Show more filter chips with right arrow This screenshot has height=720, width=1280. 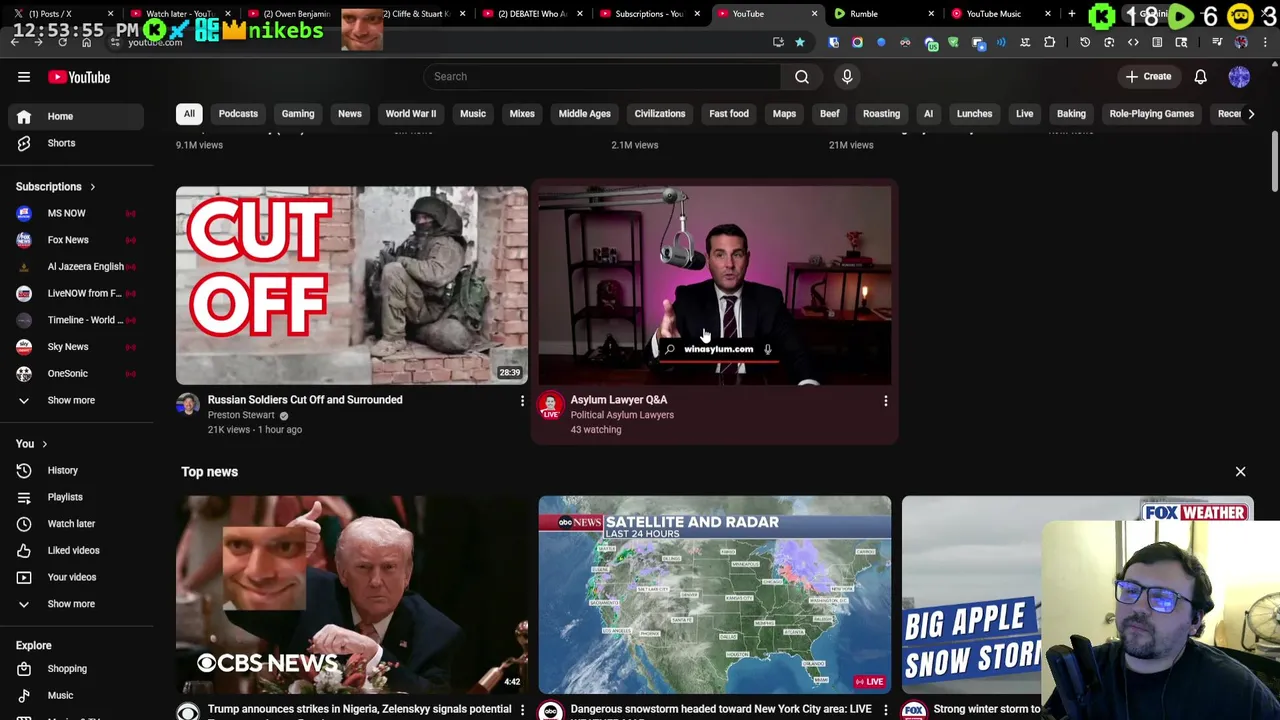click(1251, 114)
